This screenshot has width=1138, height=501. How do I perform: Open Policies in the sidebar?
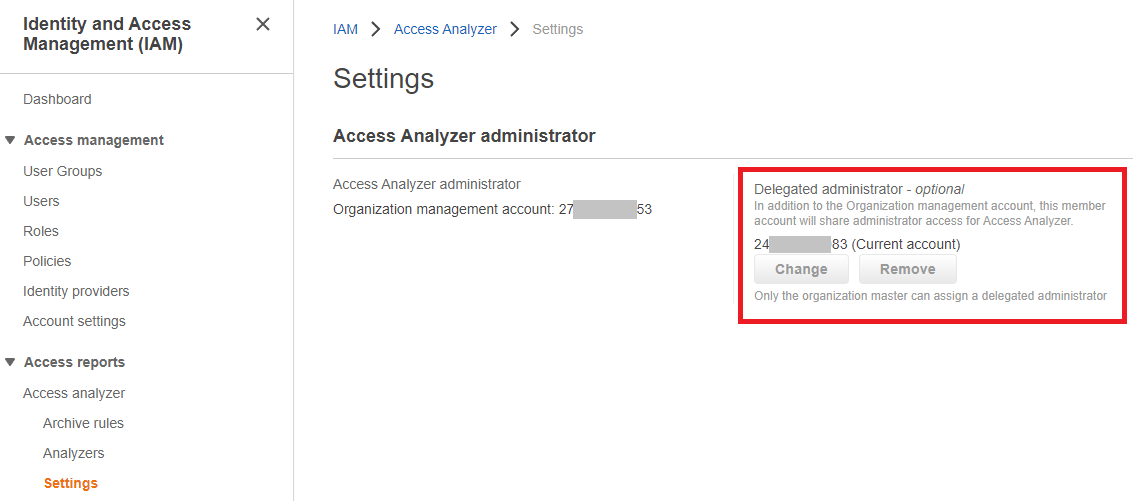[x=47, y=261]
